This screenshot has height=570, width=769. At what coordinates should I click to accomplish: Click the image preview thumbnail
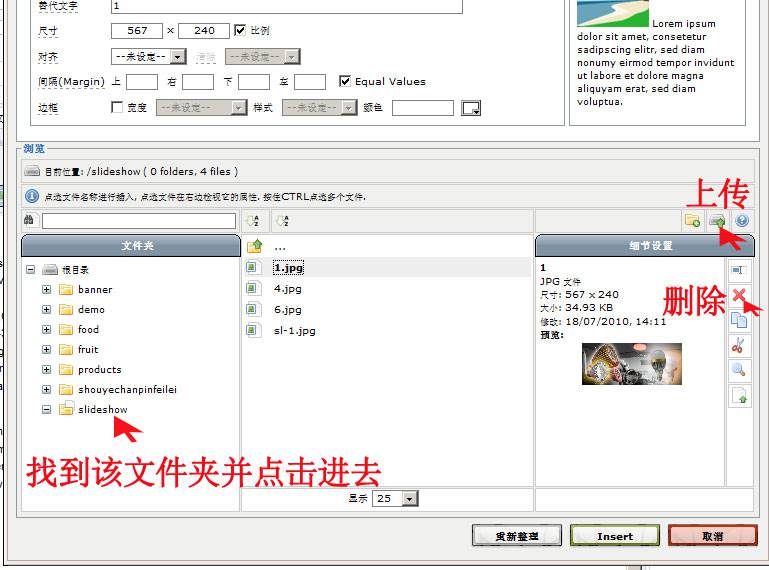(x=631, y=364)
